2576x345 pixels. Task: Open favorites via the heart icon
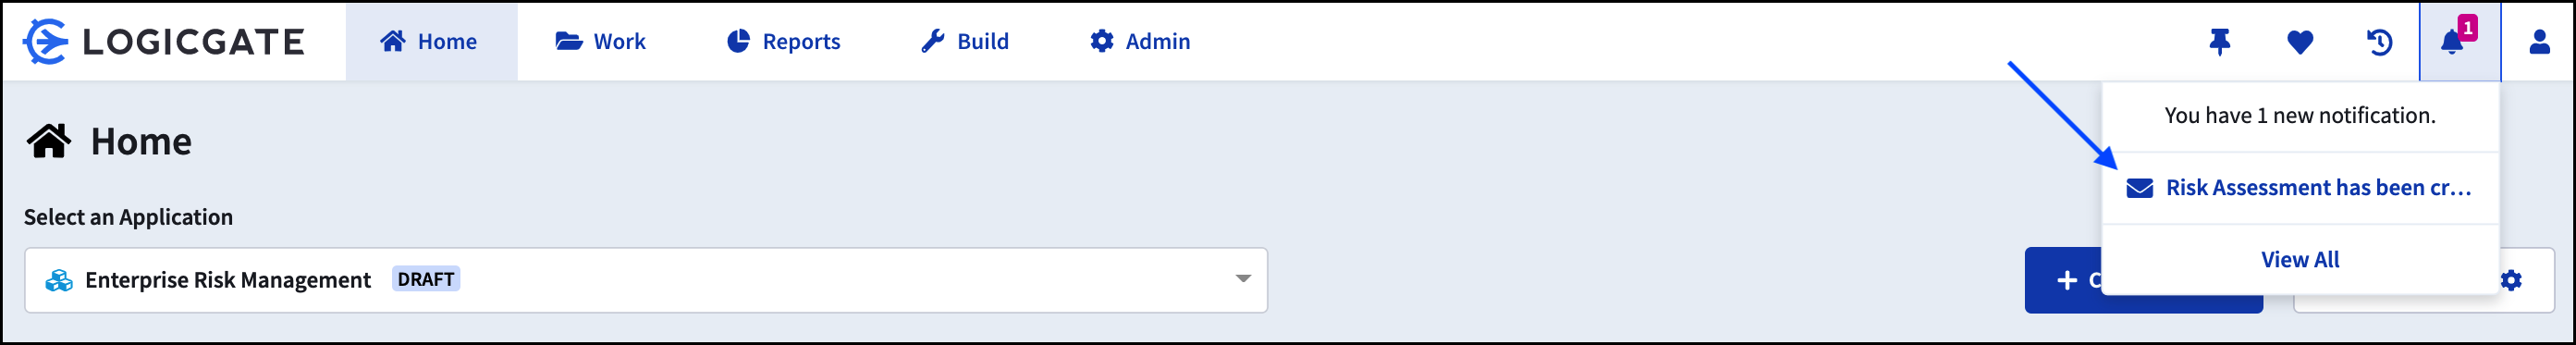pos(2300,42)
